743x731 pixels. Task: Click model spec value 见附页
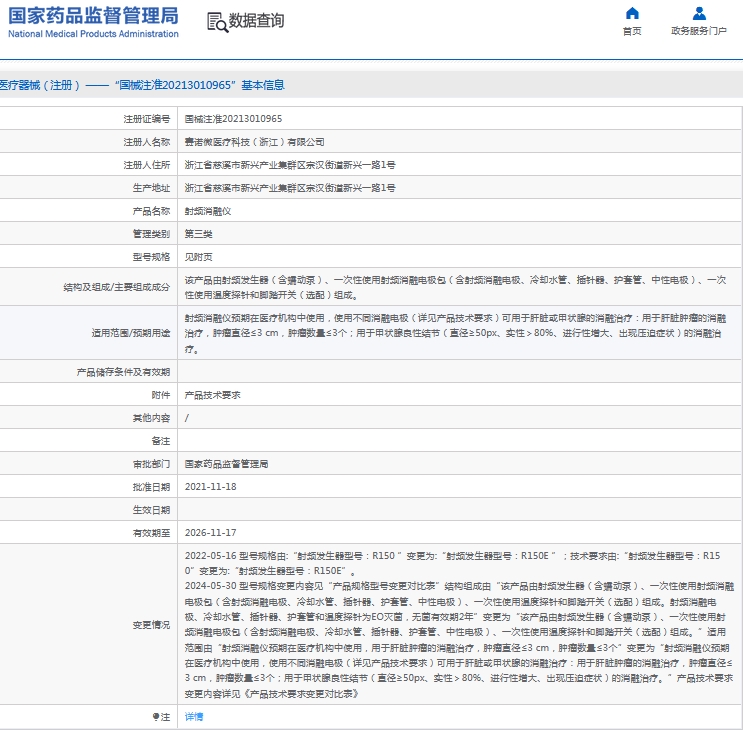coord(198,257)
